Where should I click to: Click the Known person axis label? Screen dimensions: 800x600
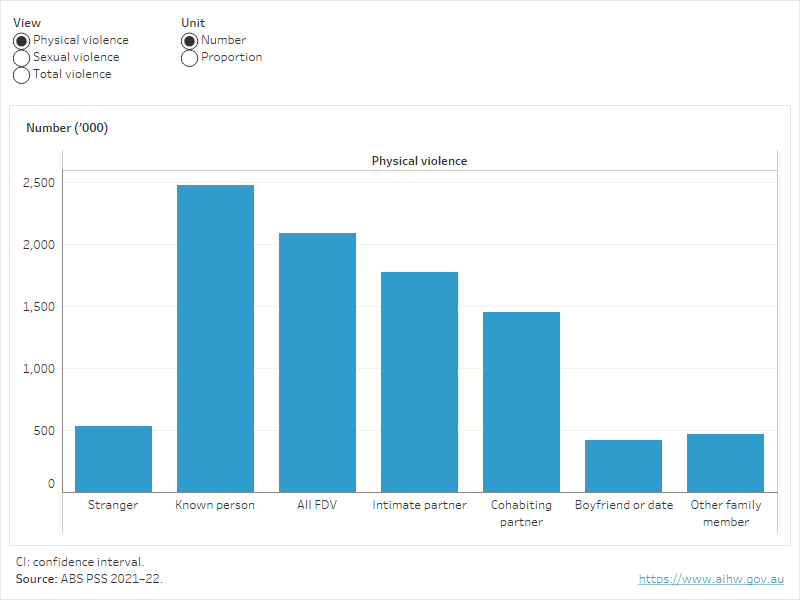215,505
